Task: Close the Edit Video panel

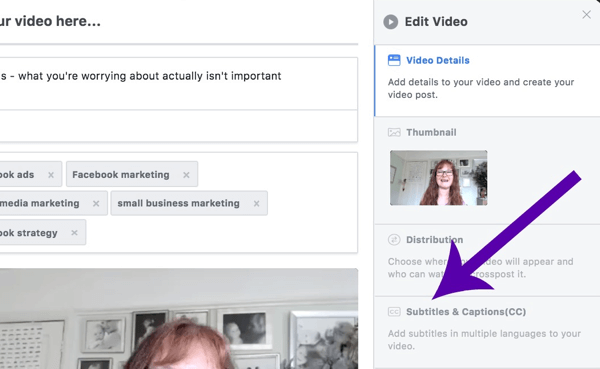Action: pyautogui.click(x=586, y=15)
